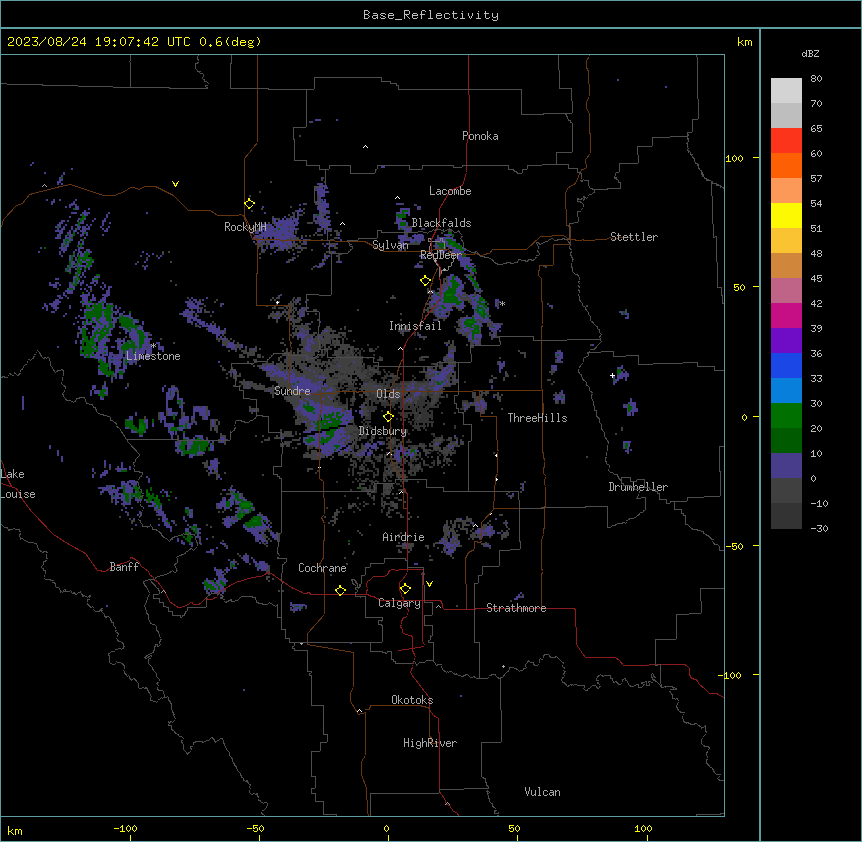This screenshot has width=862, height=842.
Task: Select the yellow 54 dBZ legend swatch
Action: (x=786, y=215)
